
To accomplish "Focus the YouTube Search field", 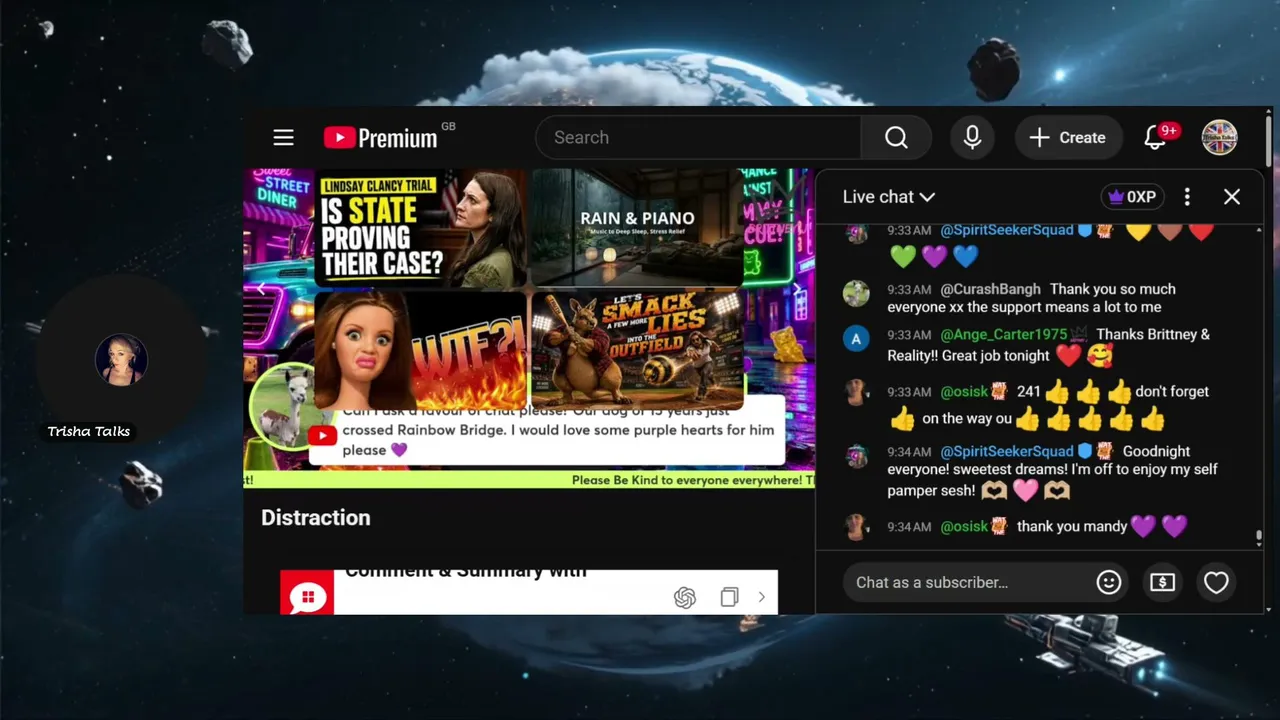I will 698,138.
